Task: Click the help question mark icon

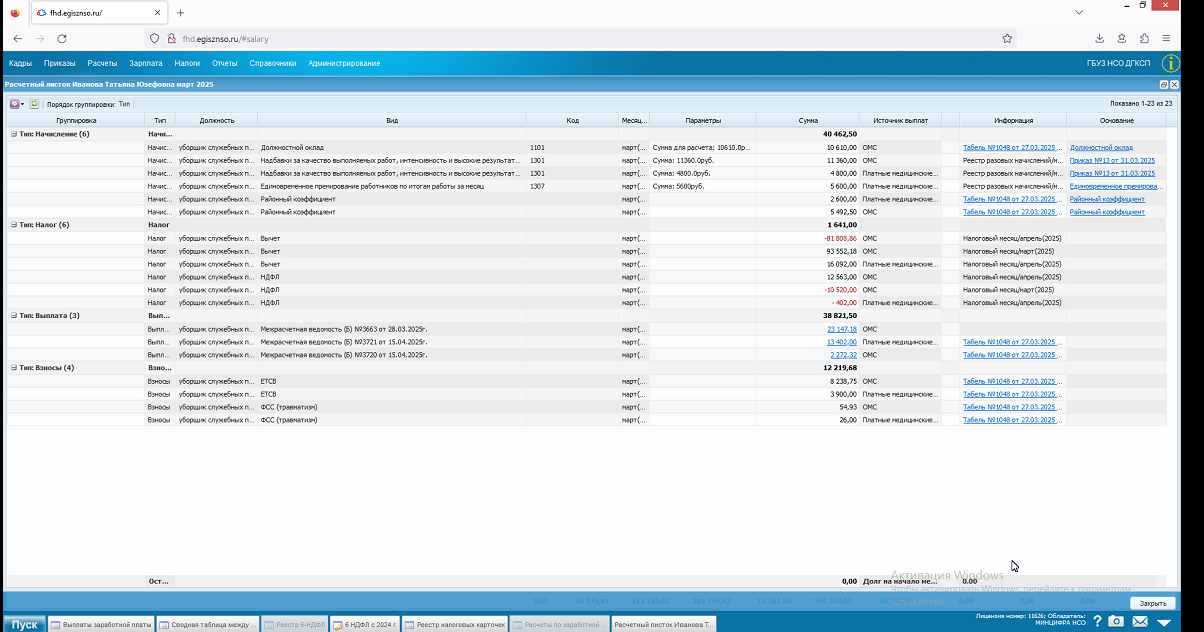Action: (x=1098, y=622)
